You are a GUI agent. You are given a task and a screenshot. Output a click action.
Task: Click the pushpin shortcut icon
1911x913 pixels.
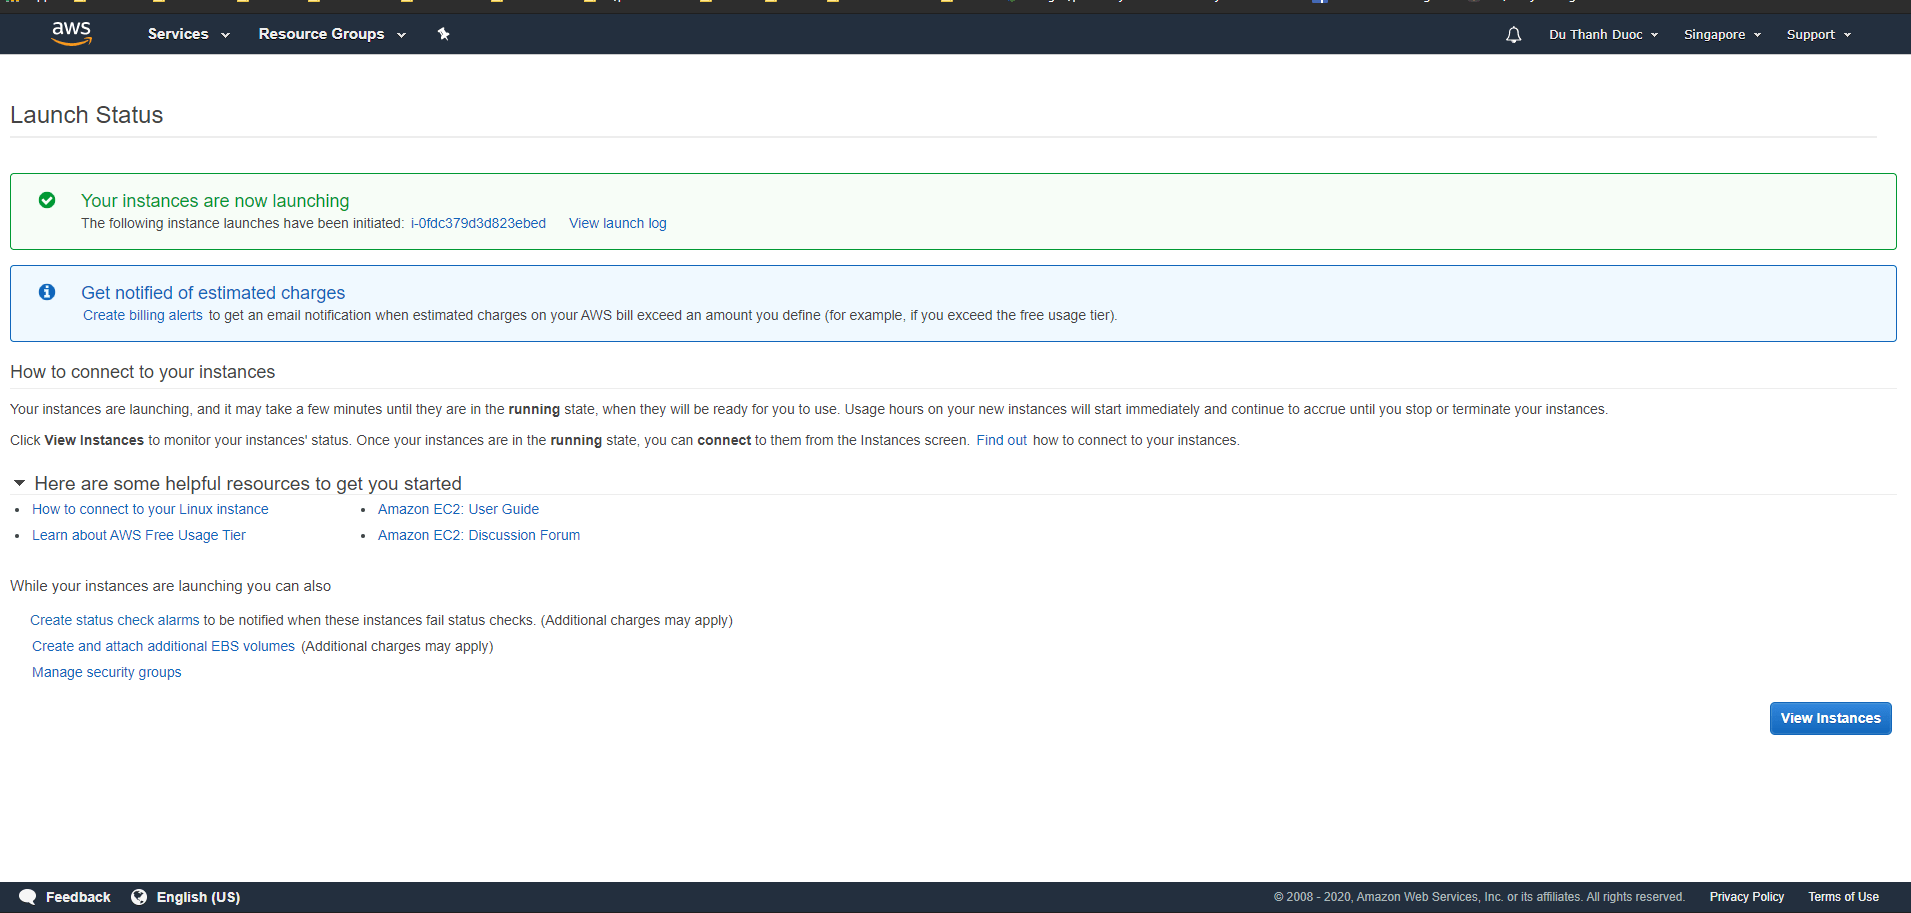444,34
